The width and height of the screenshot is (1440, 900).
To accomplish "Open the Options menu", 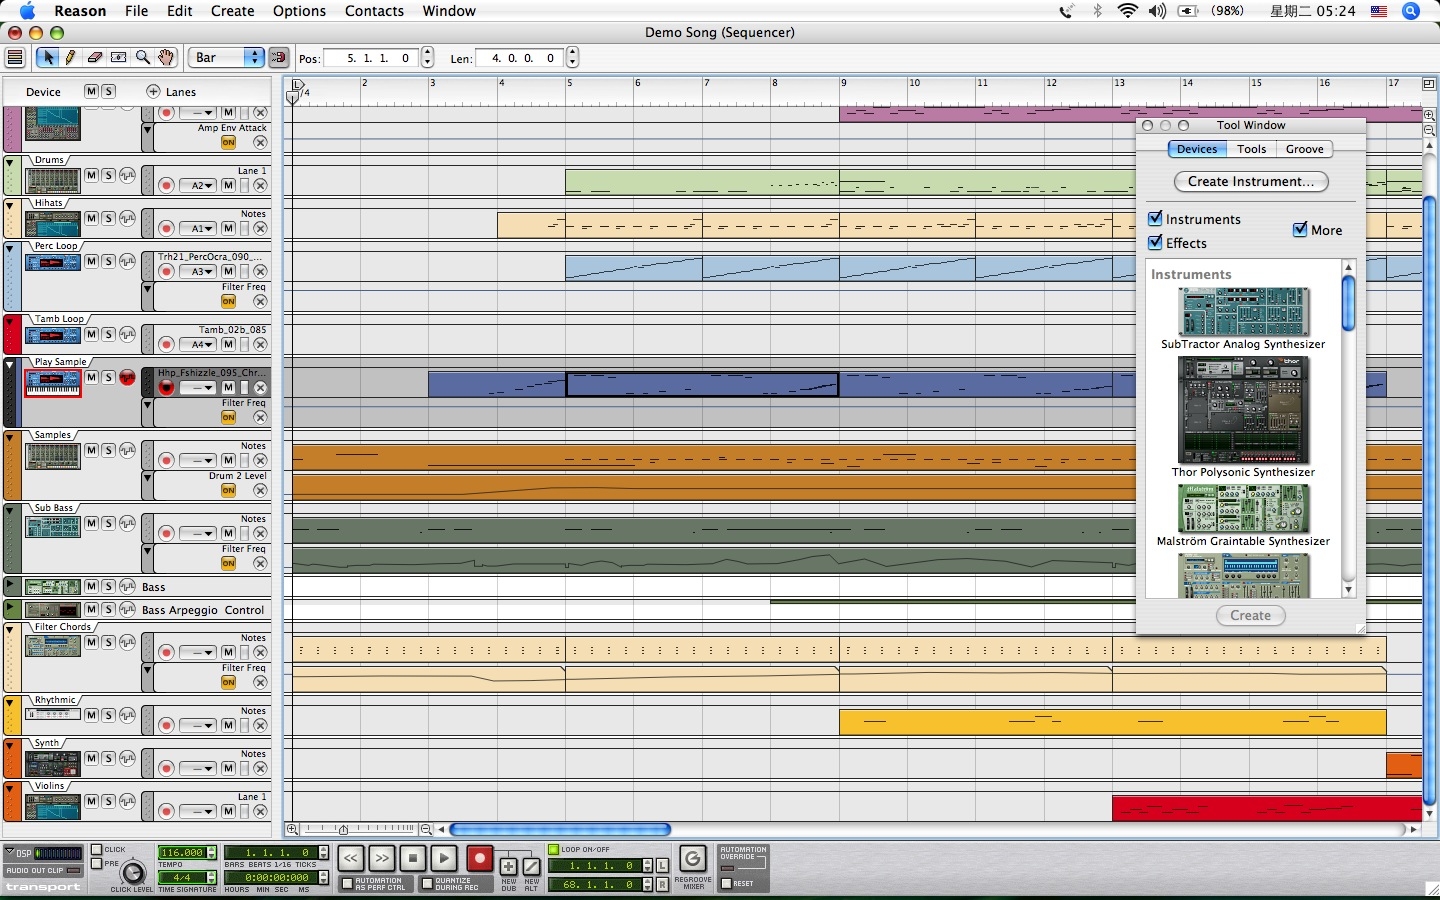I will [299, 11].
